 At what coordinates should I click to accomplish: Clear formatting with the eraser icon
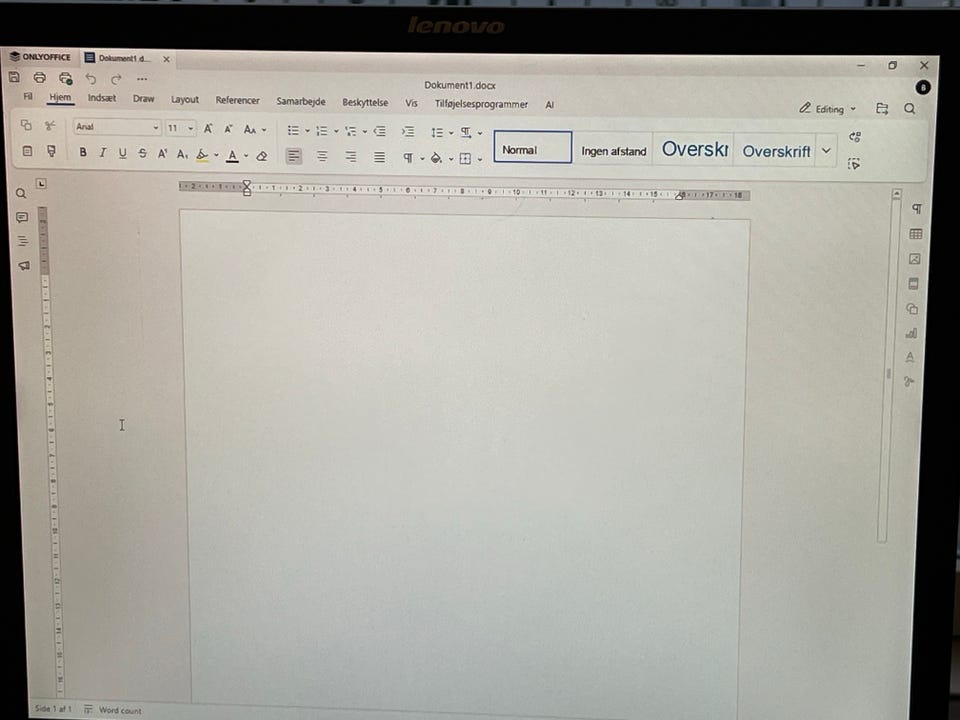[262, 156]
